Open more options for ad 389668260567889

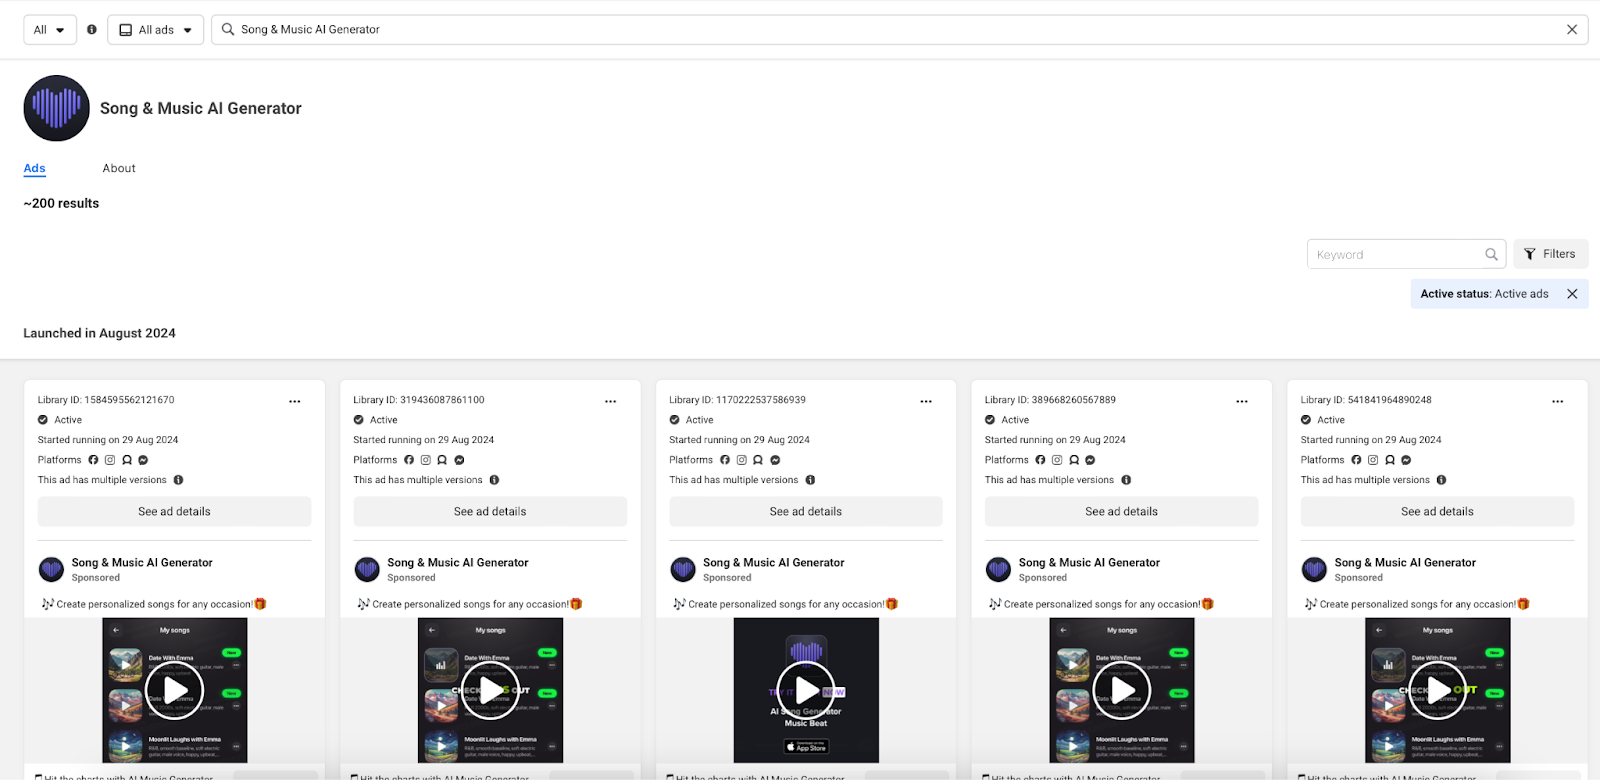click(x=1242, y=401)
